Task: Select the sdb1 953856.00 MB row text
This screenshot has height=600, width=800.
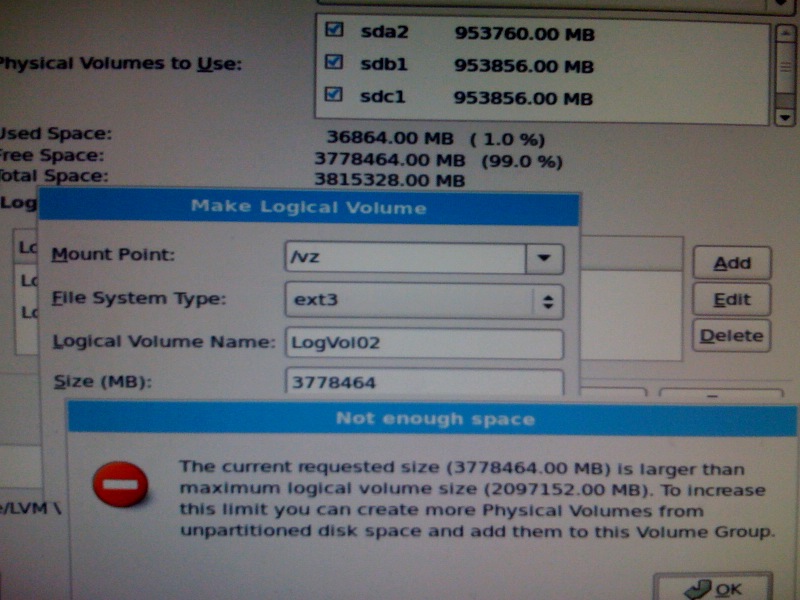Action: click(477, 67)
